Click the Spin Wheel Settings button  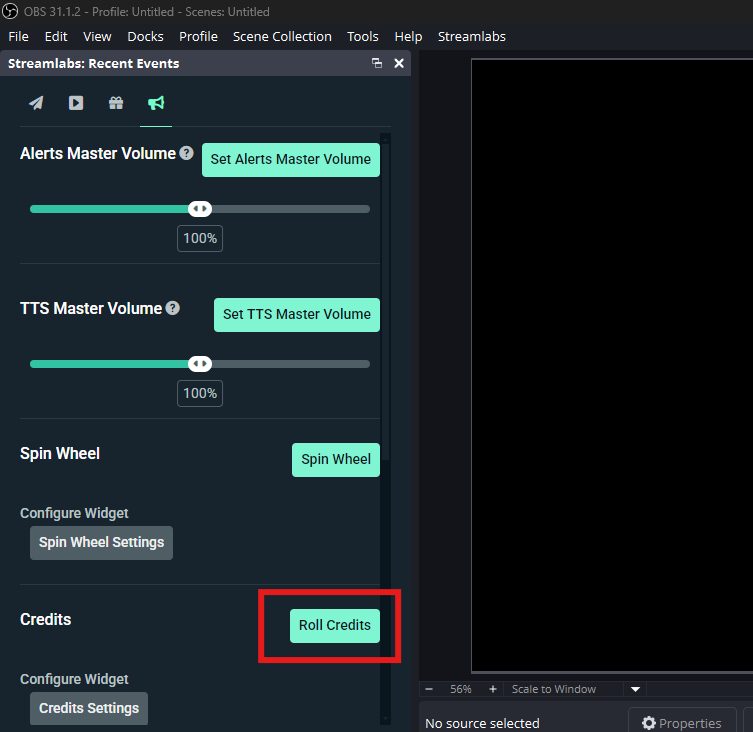[x=101, y=542]
